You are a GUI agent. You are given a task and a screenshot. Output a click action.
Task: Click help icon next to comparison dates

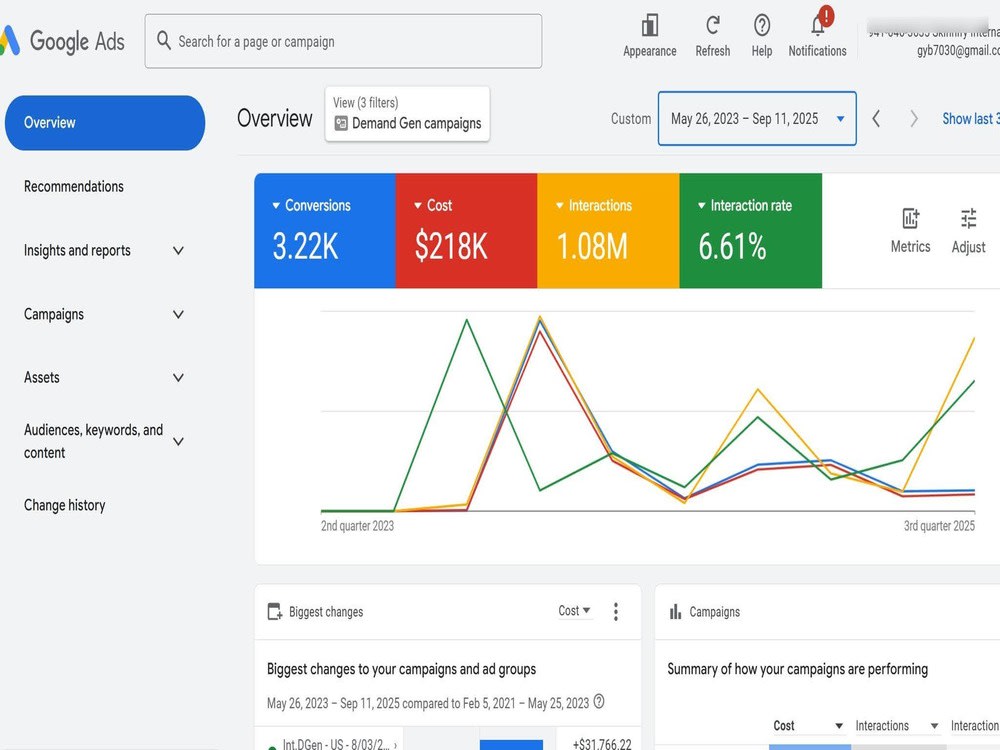[x=599, y=702]
